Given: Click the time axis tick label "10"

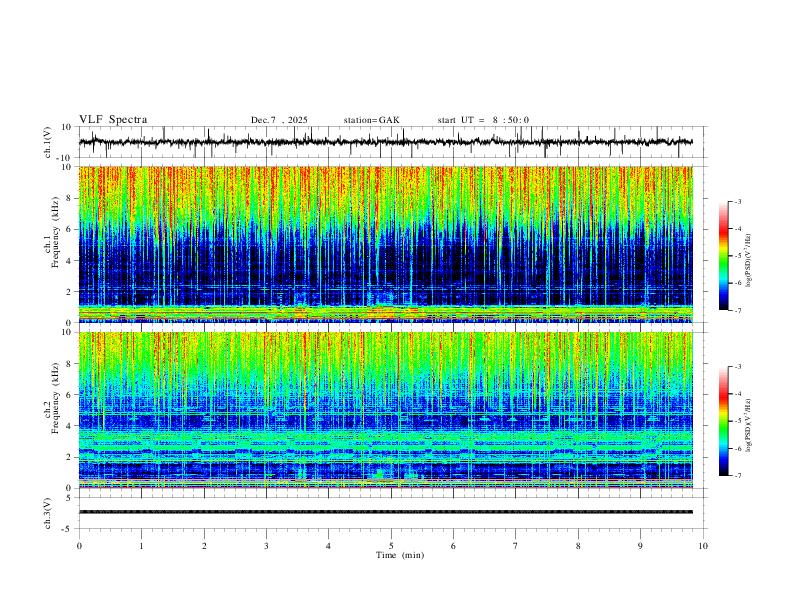Looking at the screenshot, I should 703,546.
